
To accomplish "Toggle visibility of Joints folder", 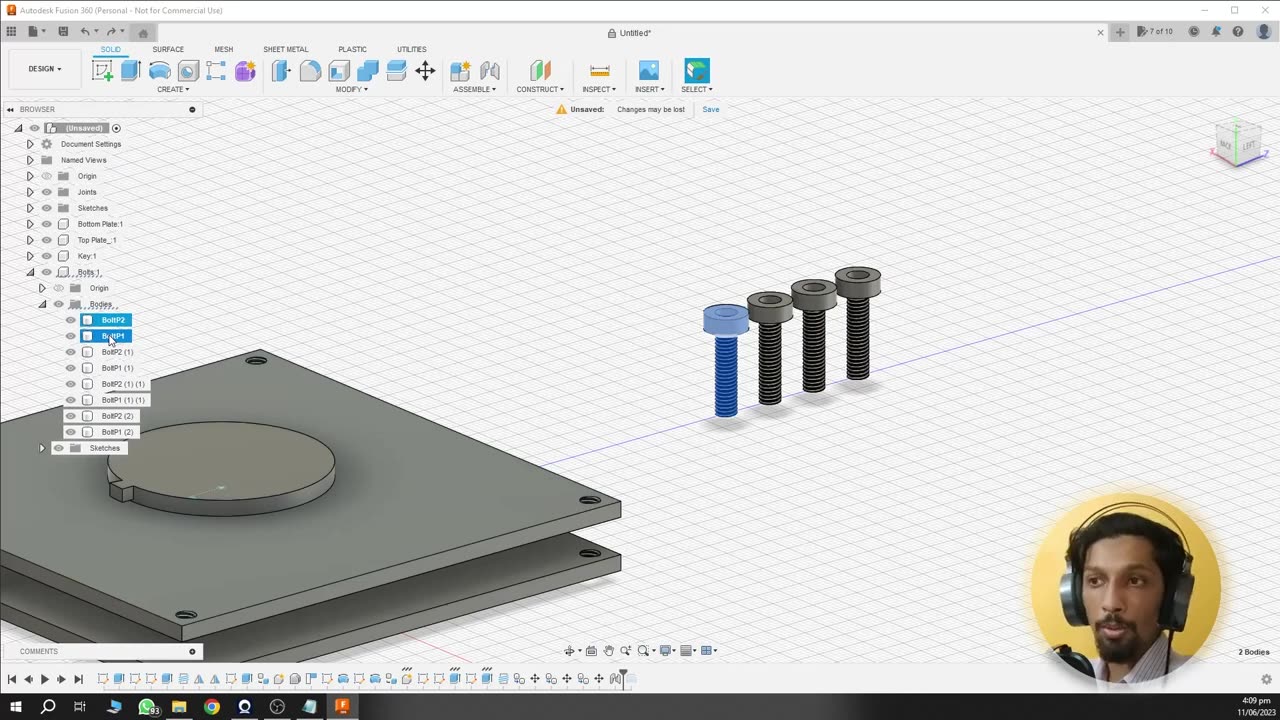I will 47,192.
